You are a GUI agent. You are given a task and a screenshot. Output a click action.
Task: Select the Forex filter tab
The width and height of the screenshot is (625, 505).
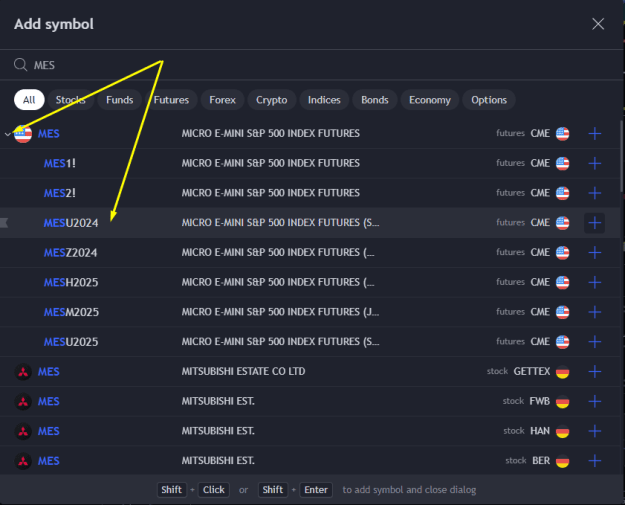[222, 100]
